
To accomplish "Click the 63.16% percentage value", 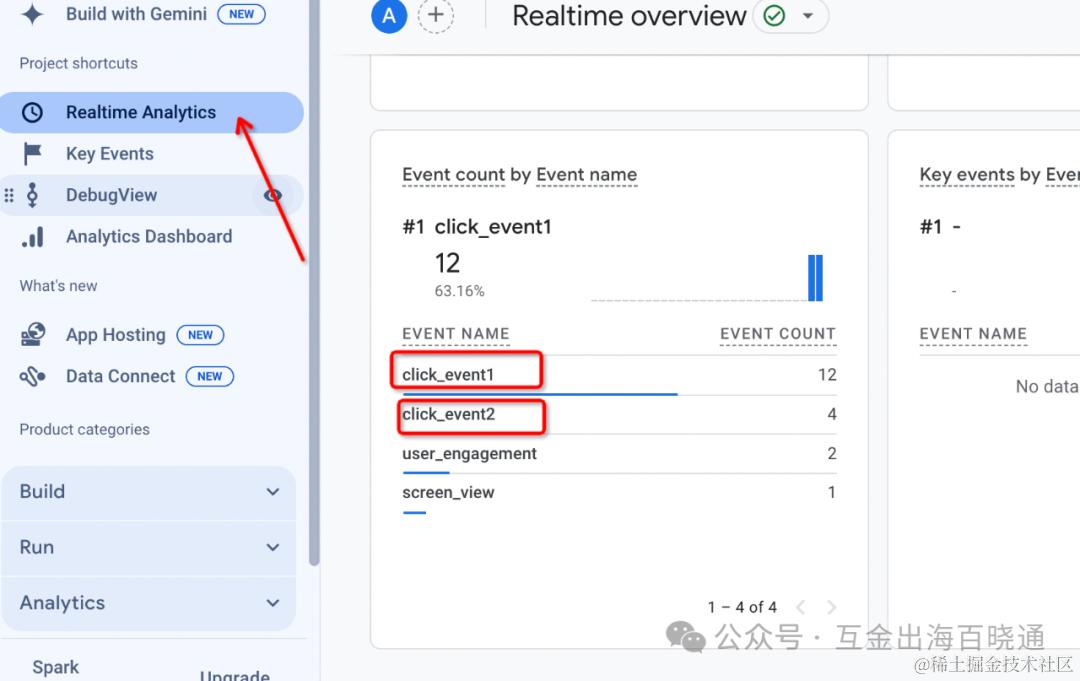I will [459, 291].
